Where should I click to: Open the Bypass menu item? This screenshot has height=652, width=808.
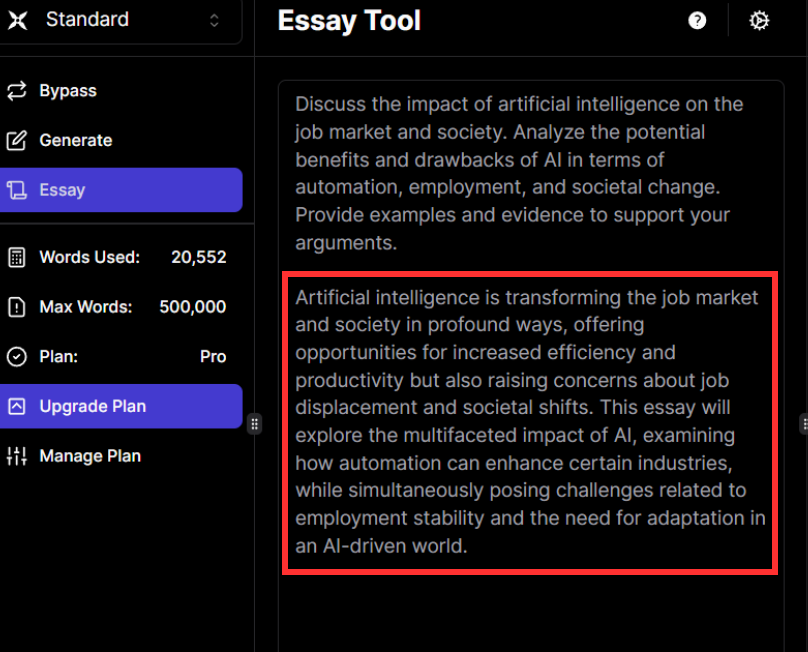pyautogui.click(x=68, y=91)
